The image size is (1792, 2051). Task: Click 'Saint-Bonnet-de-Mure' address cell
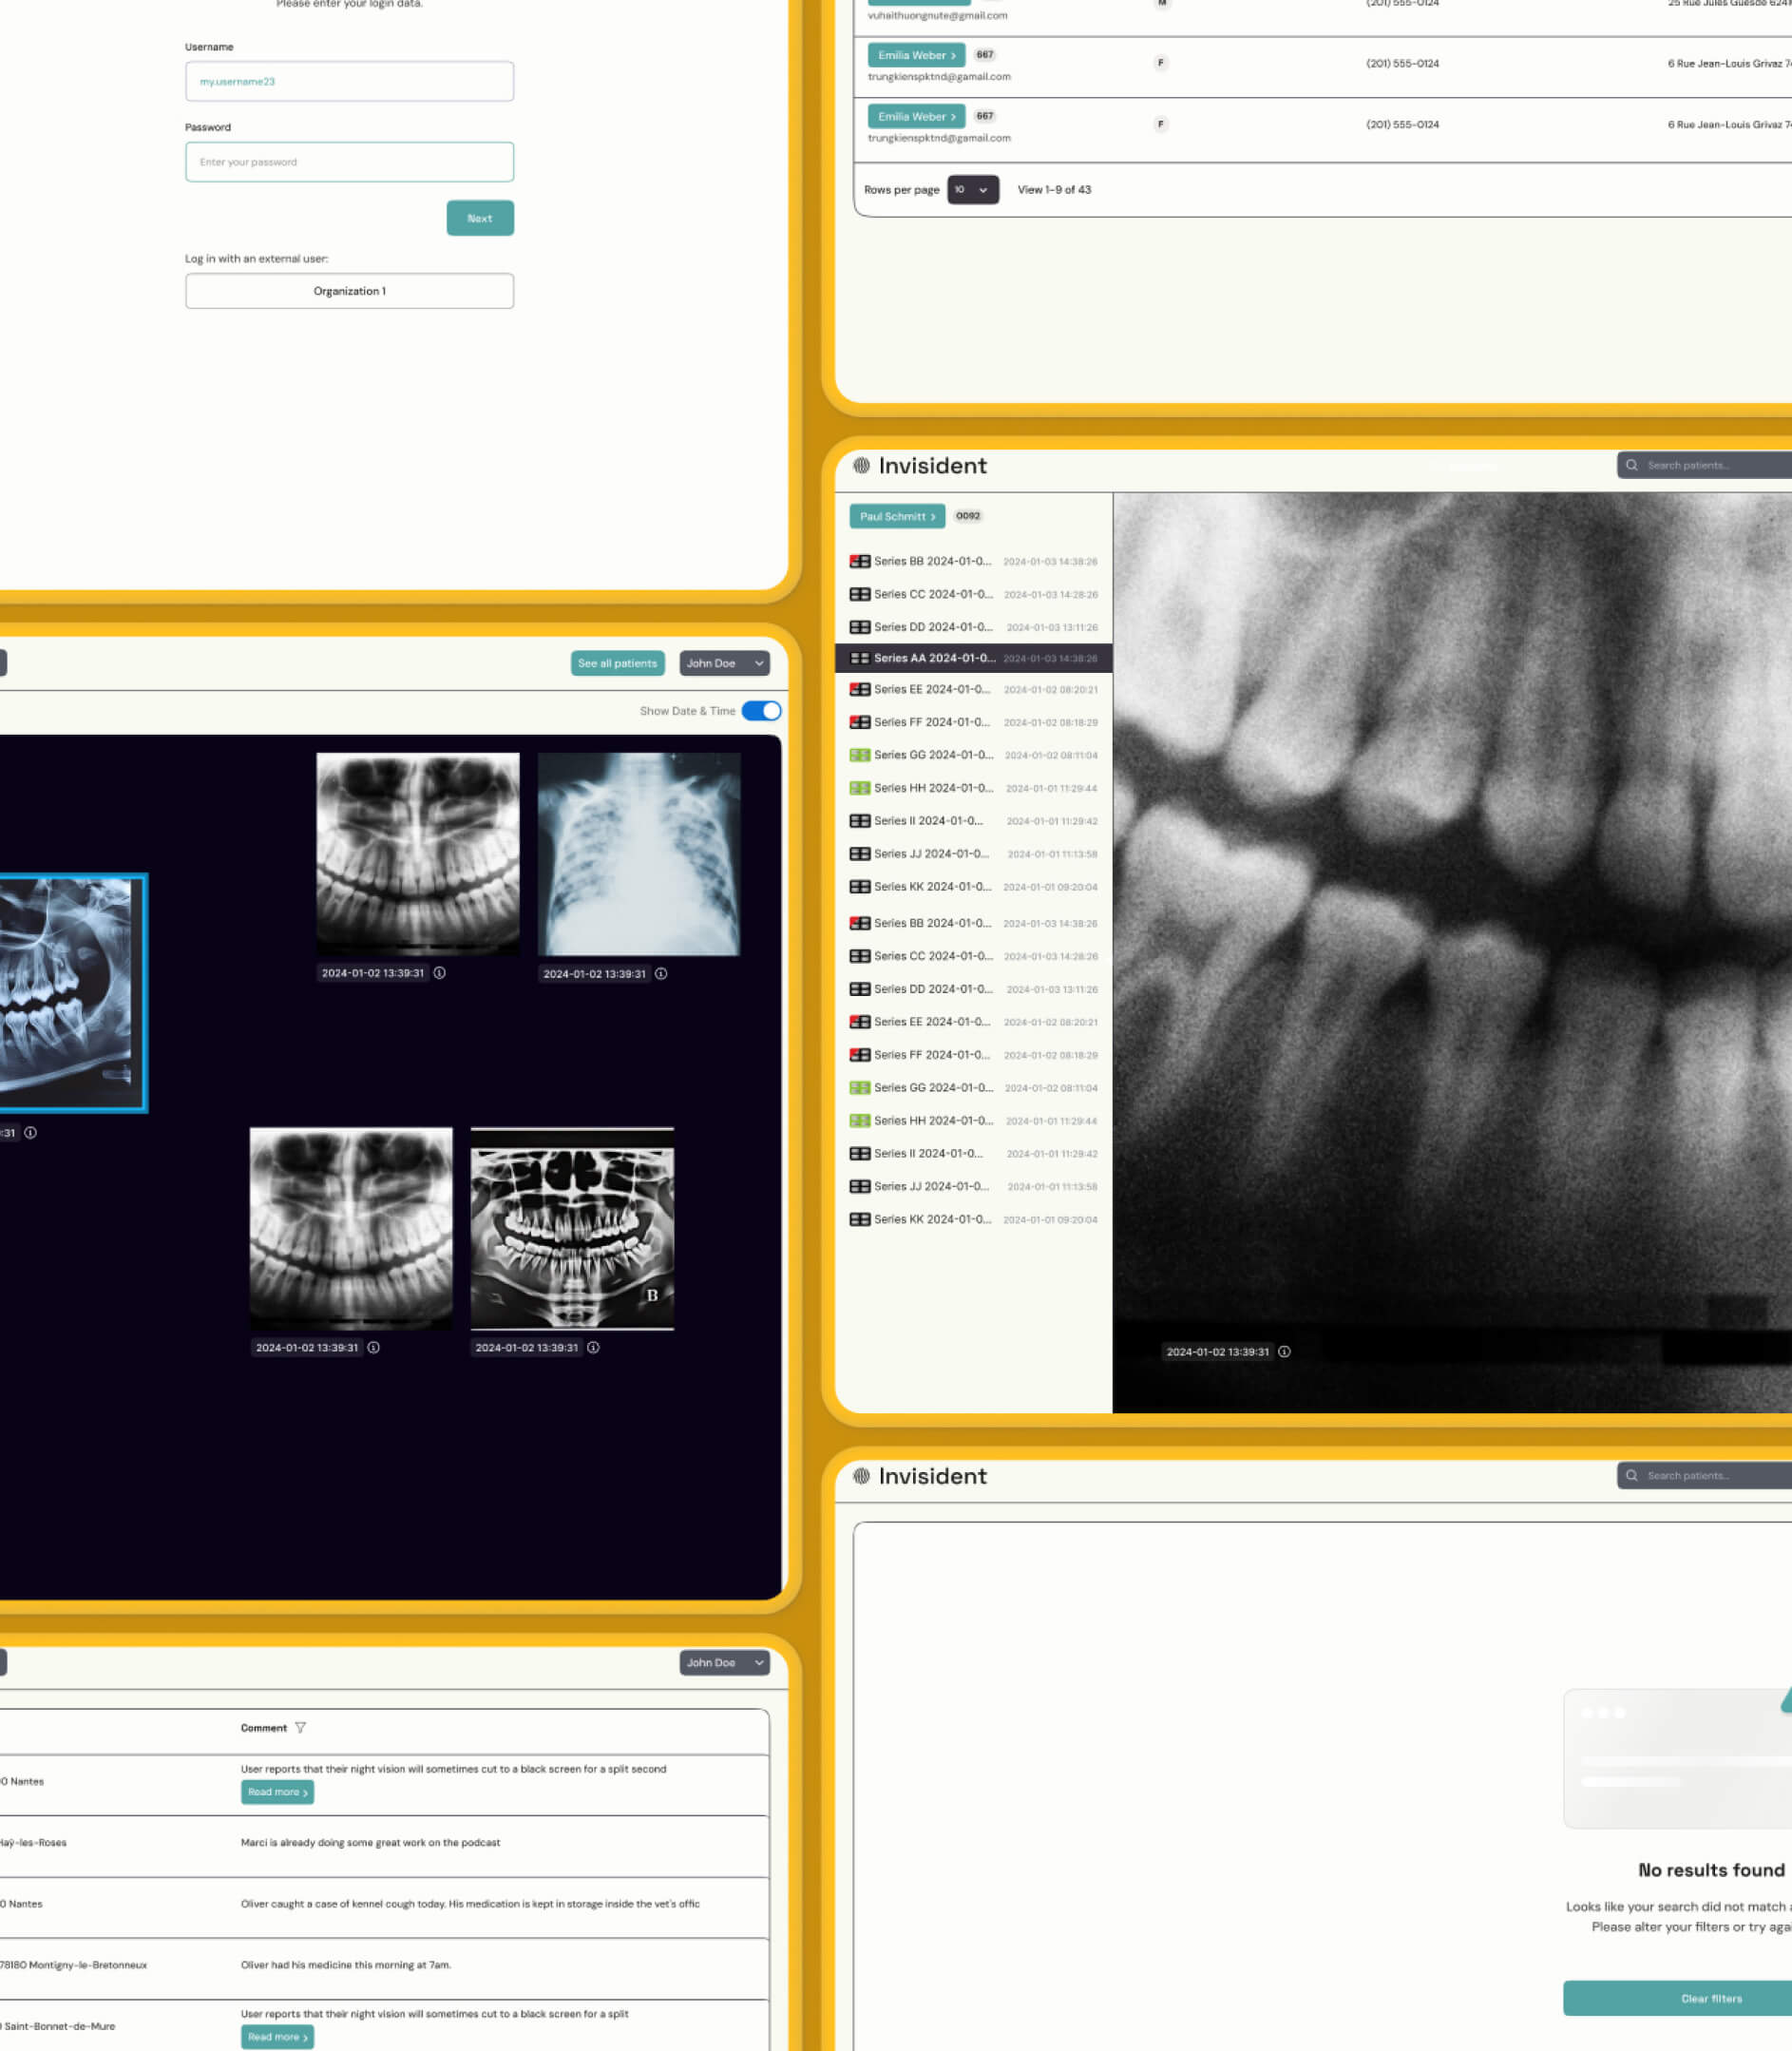(58, 2026)
